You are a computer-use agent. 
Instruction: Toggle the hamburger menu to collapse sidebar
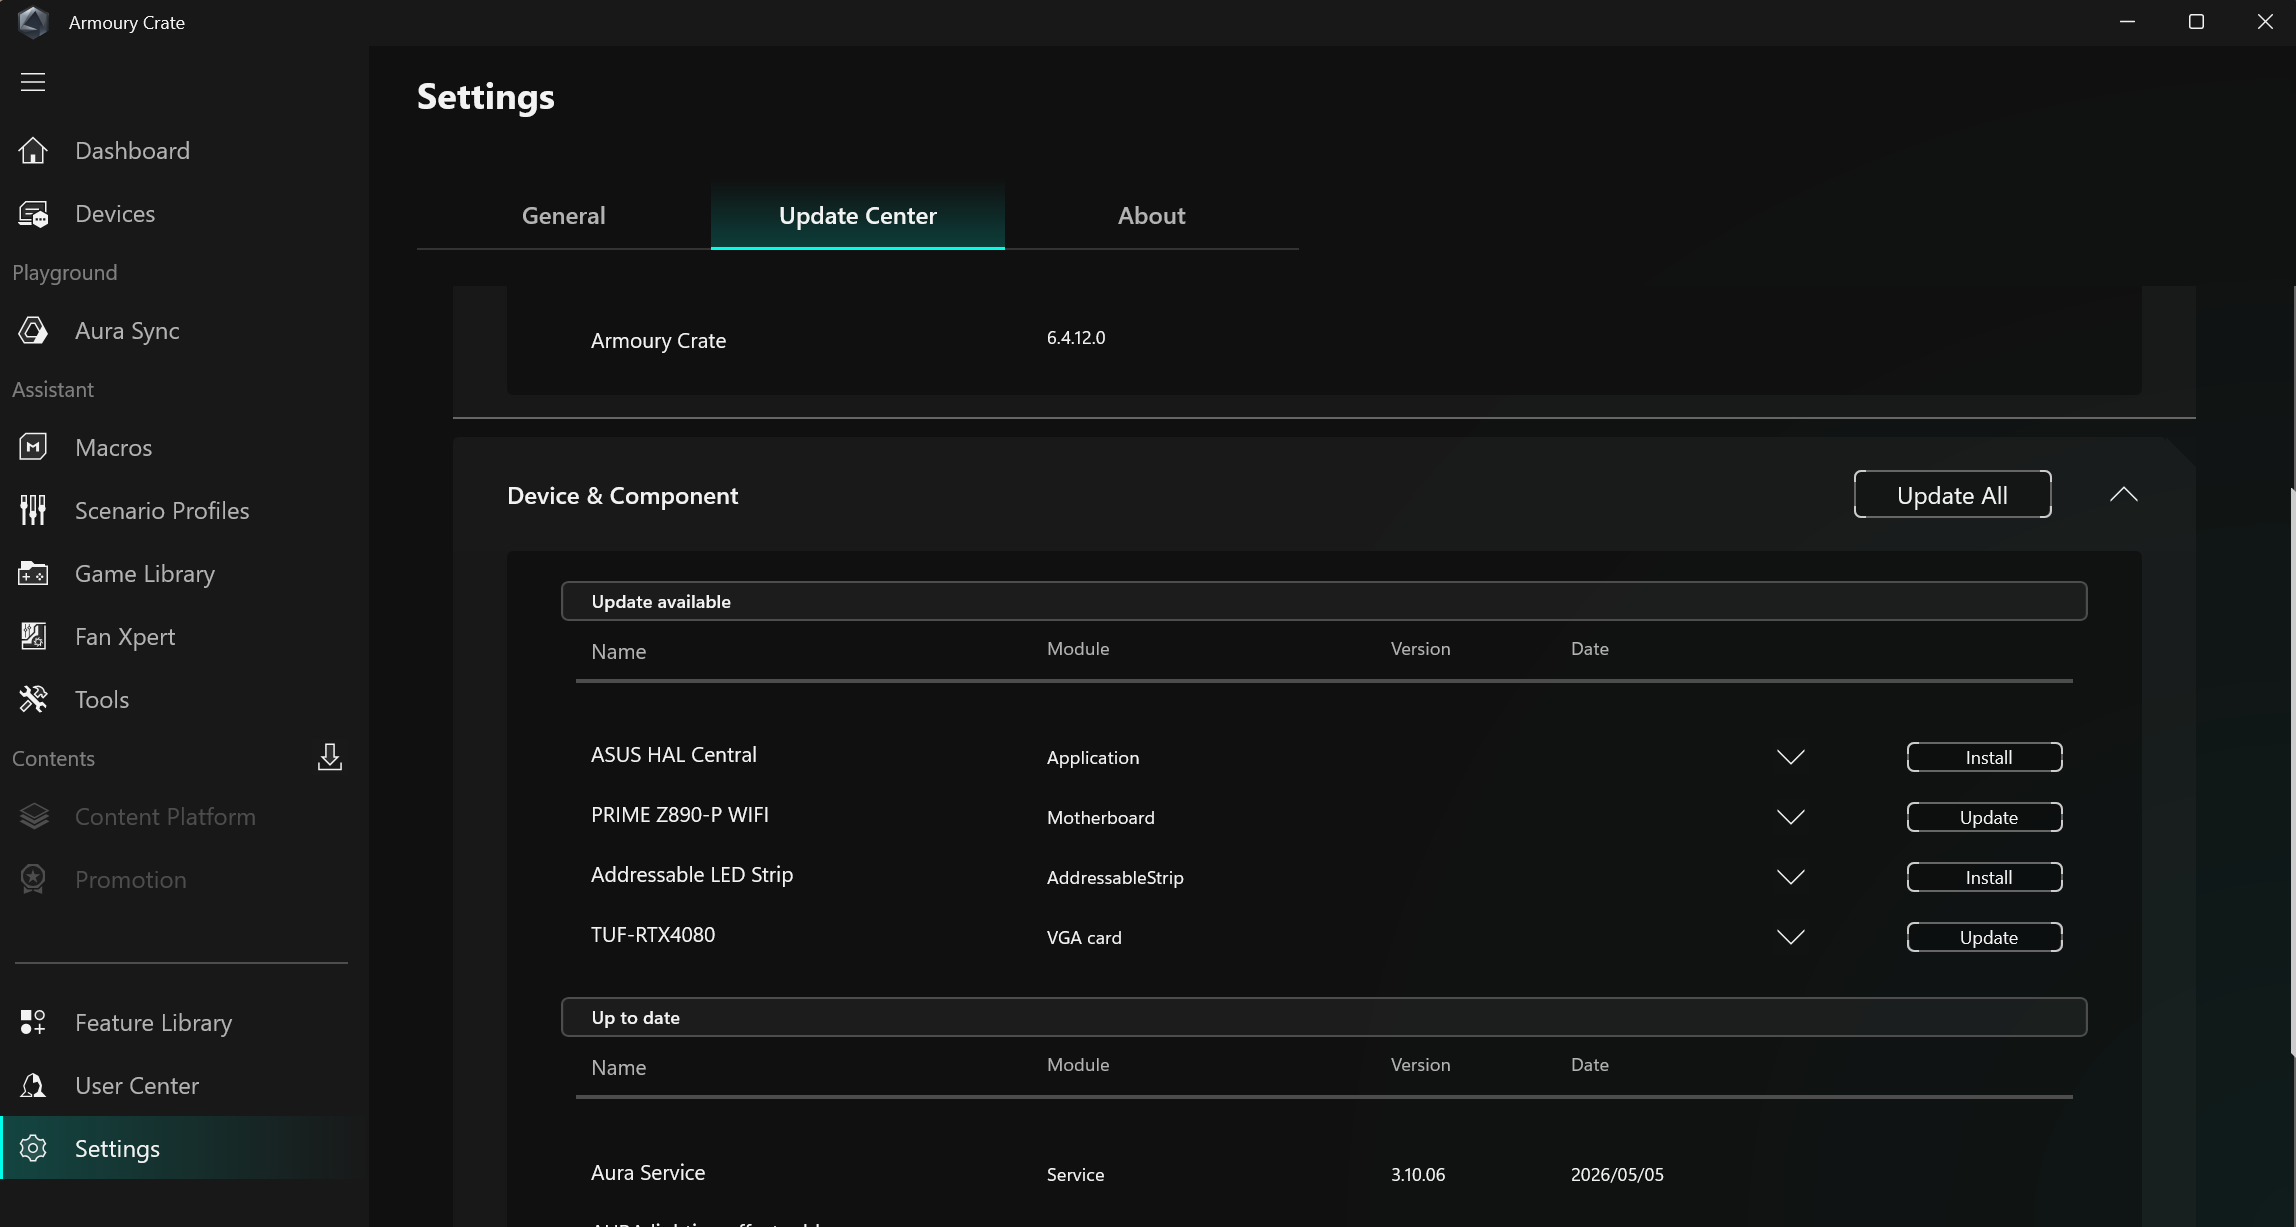point(33,82)
